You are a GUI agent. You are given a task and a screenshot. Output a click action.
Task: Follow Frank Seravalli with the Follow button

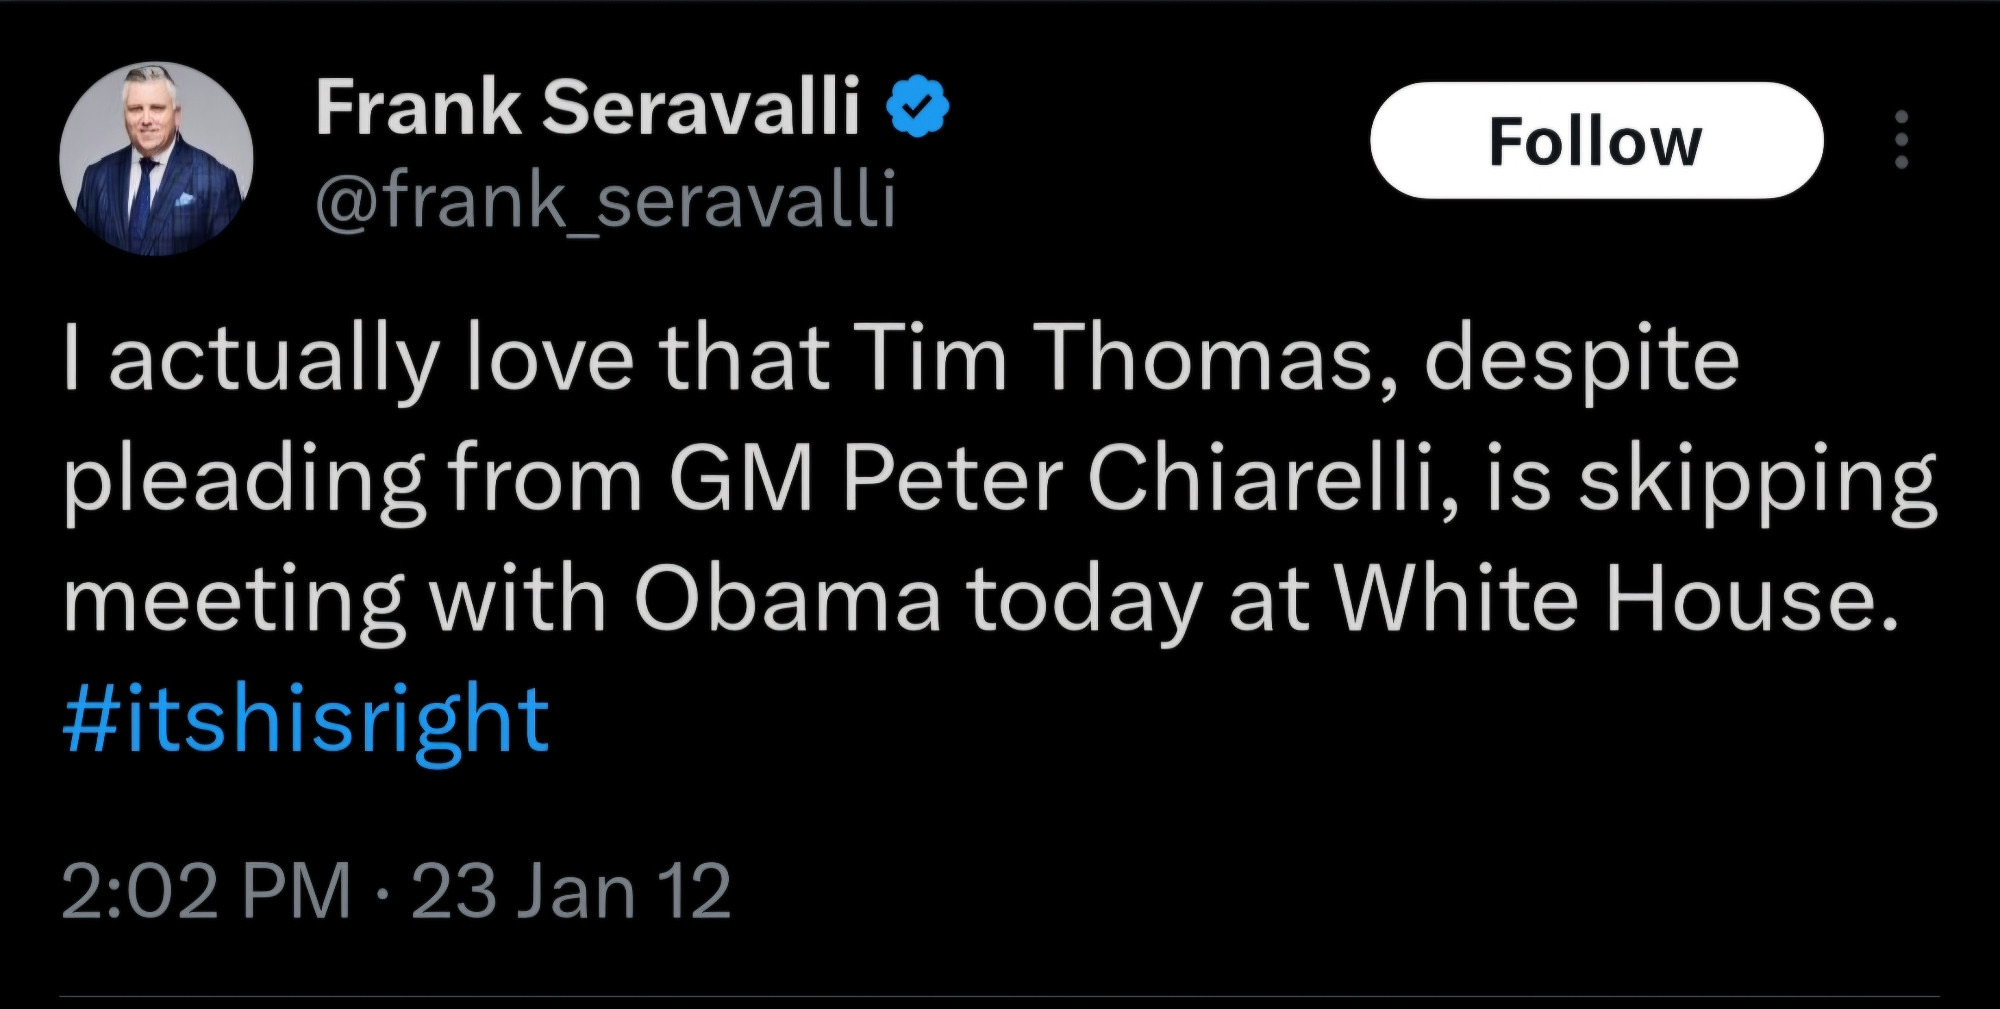pyautogui.click(x=1595, y=140)
